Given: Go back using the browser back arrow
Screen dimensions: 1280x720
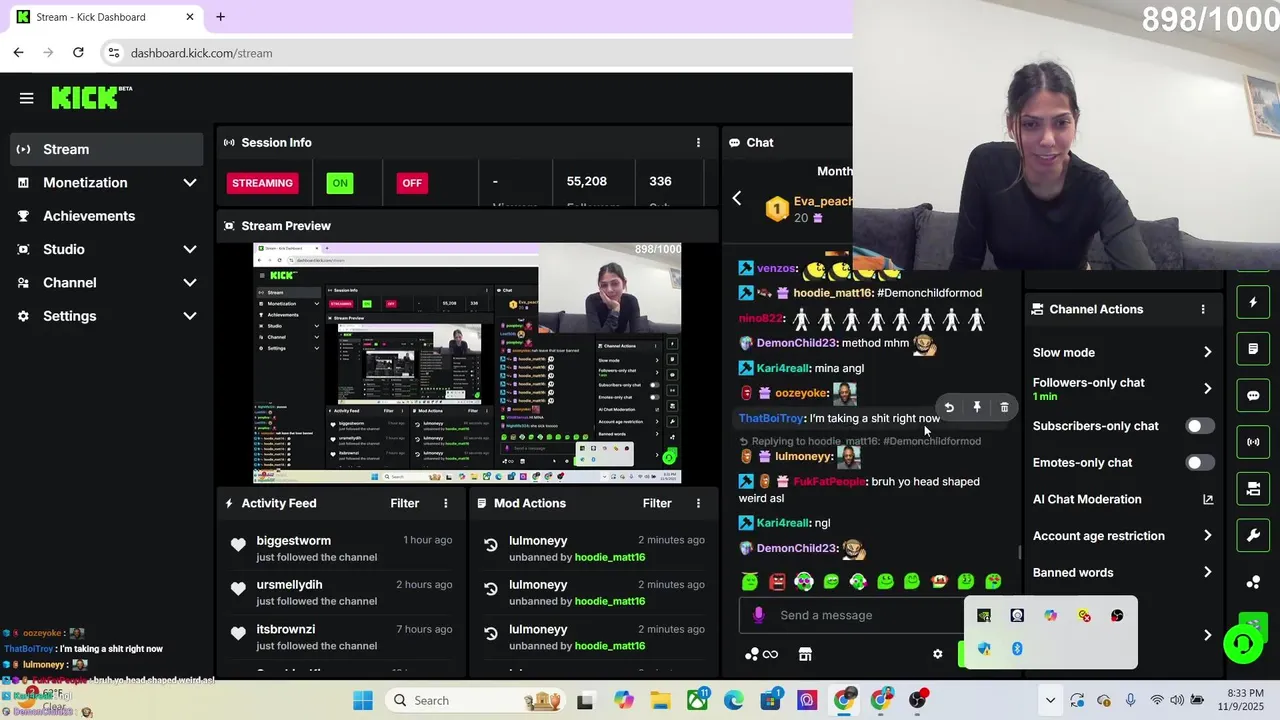Looking at the screenshot, I should [x=18, y=52].
